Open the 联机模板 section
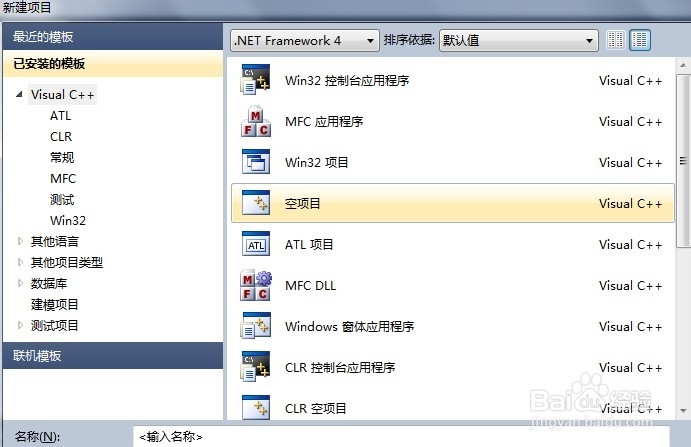691x447 pixels. click(x=113, y=355)
